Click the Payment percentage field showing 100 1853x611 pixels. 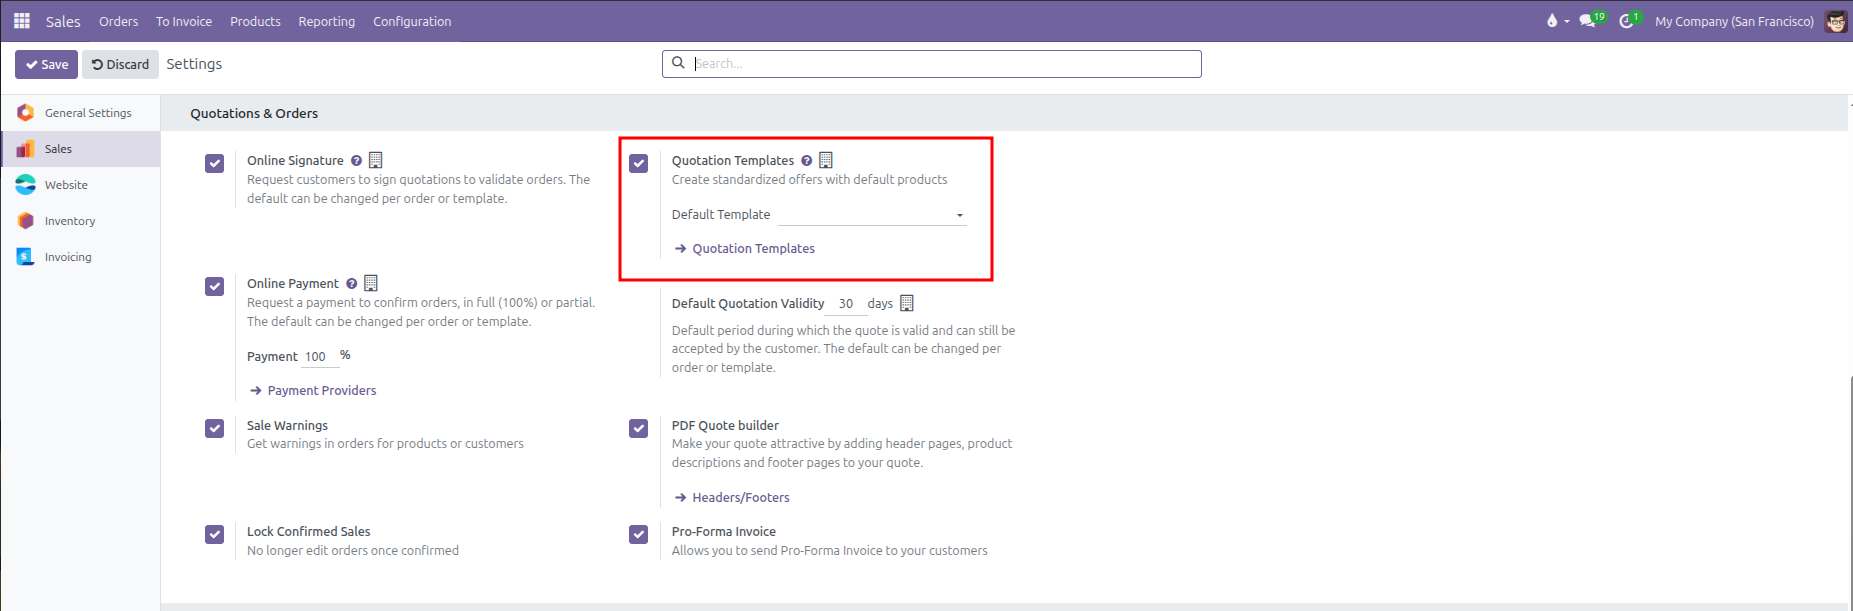click(320, 357)
